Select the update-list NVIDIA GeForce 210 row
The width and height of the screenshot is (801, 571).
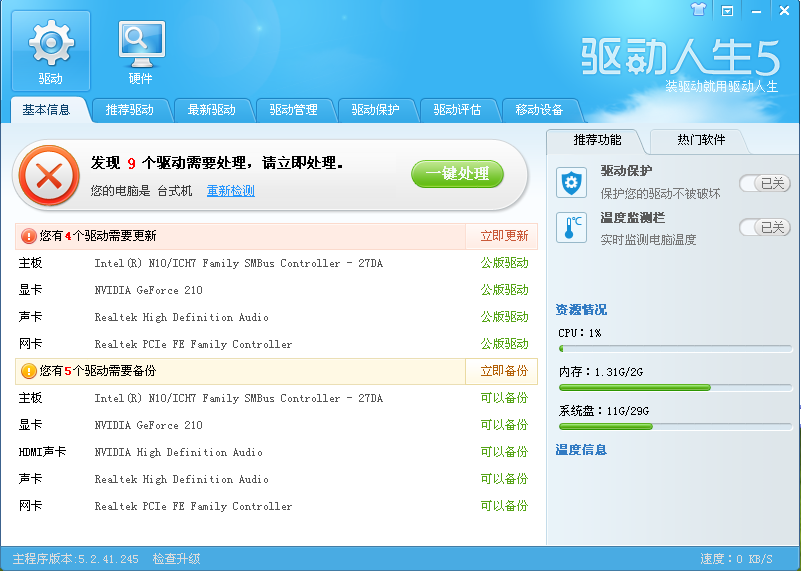(x=276, y=290)
